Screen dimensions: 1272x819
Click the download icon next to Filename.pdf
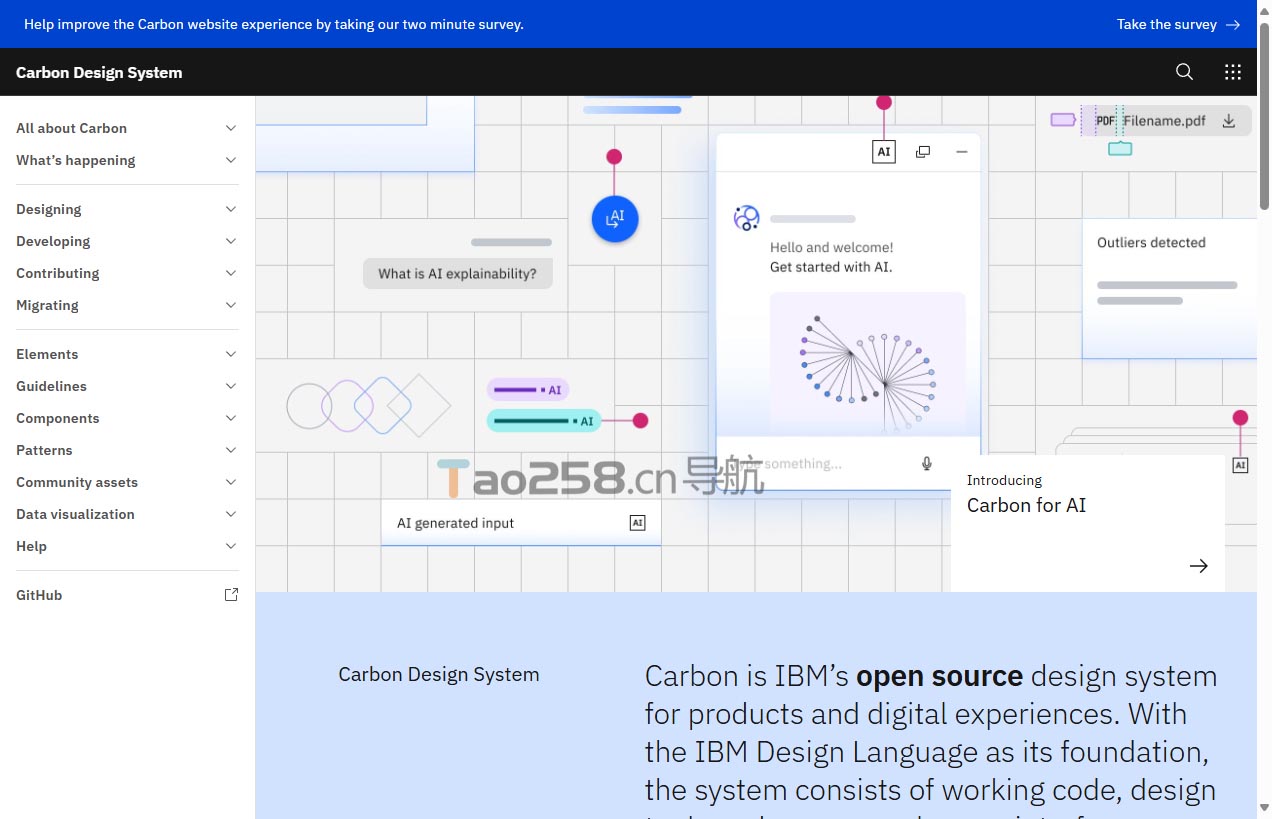1229,121
